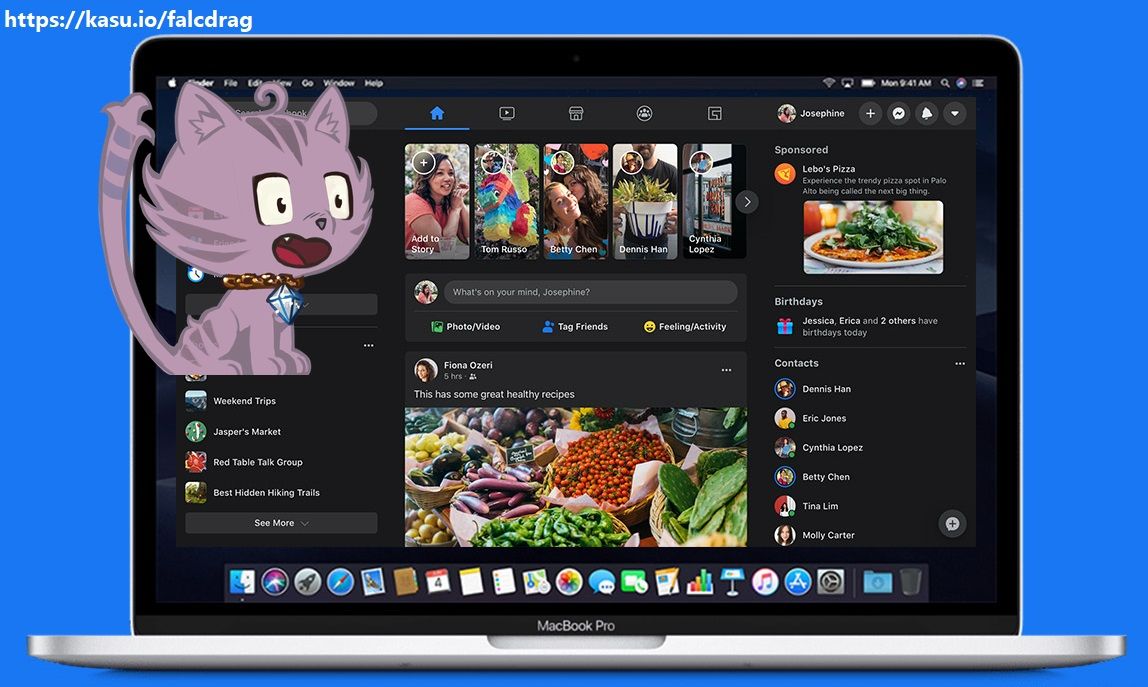Open the Photos app in the dock
This screenshot has width=1148, height=687.
point(569,582)
